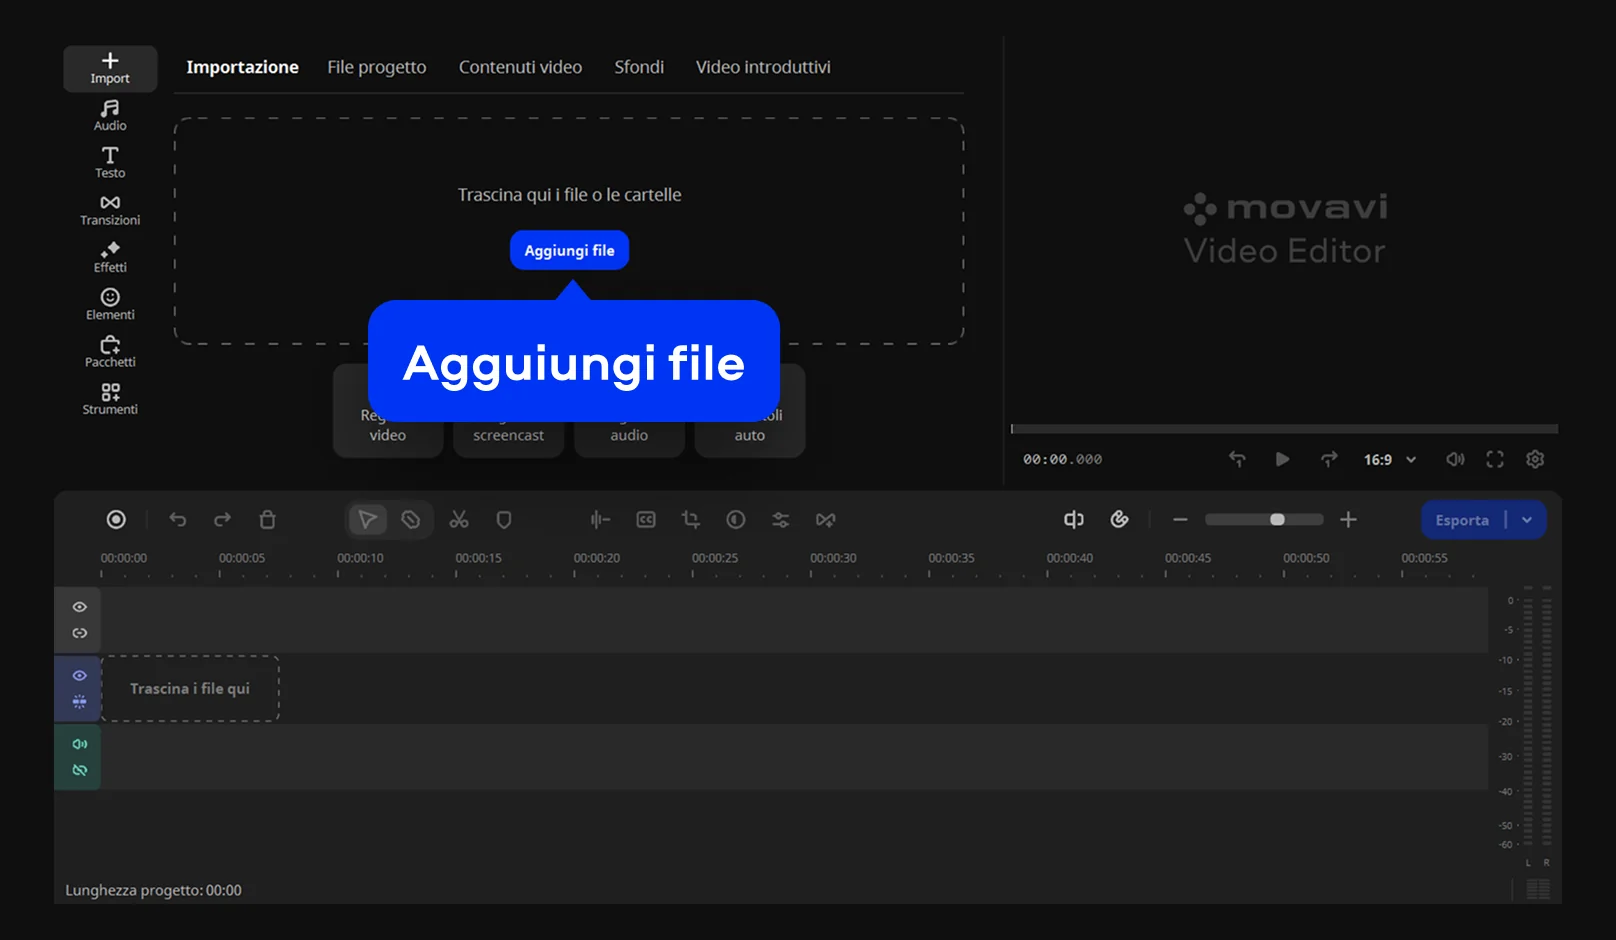1616x940 pixels.
Task: Open the Elementi stickers panel
Action: click(110, 304)
